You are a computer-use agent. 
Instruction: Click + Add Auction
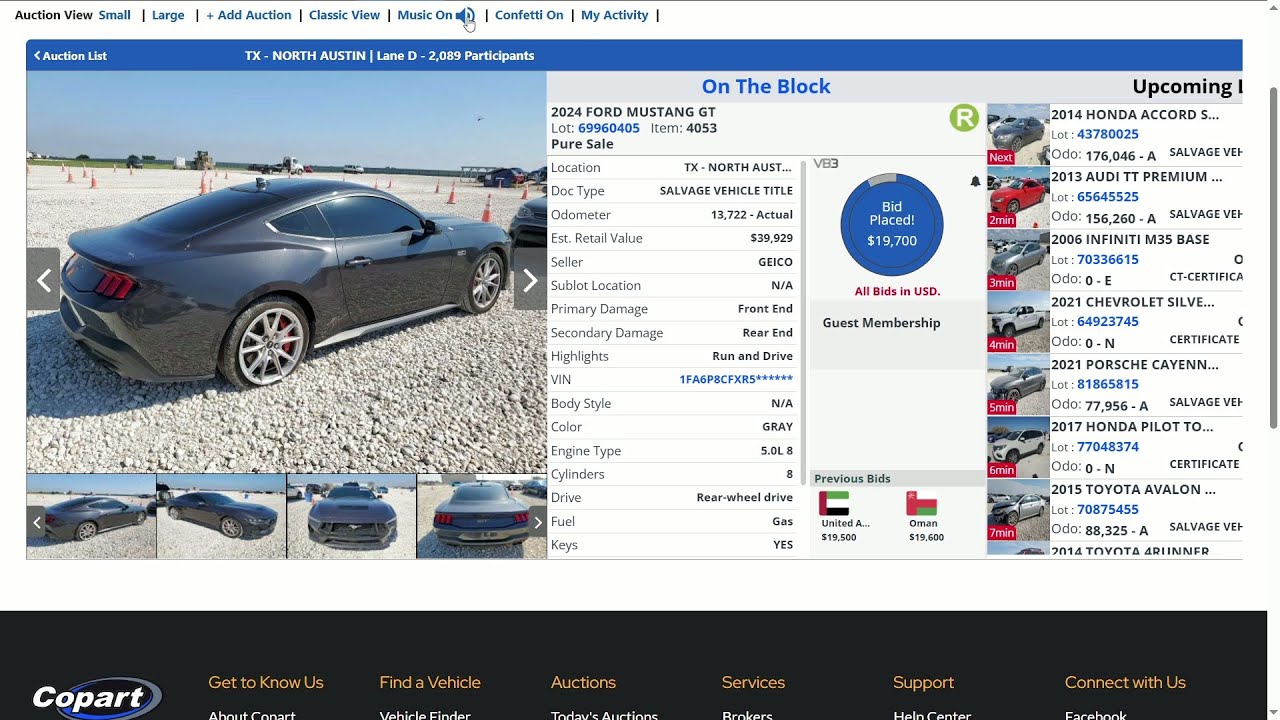coord(249,15)
